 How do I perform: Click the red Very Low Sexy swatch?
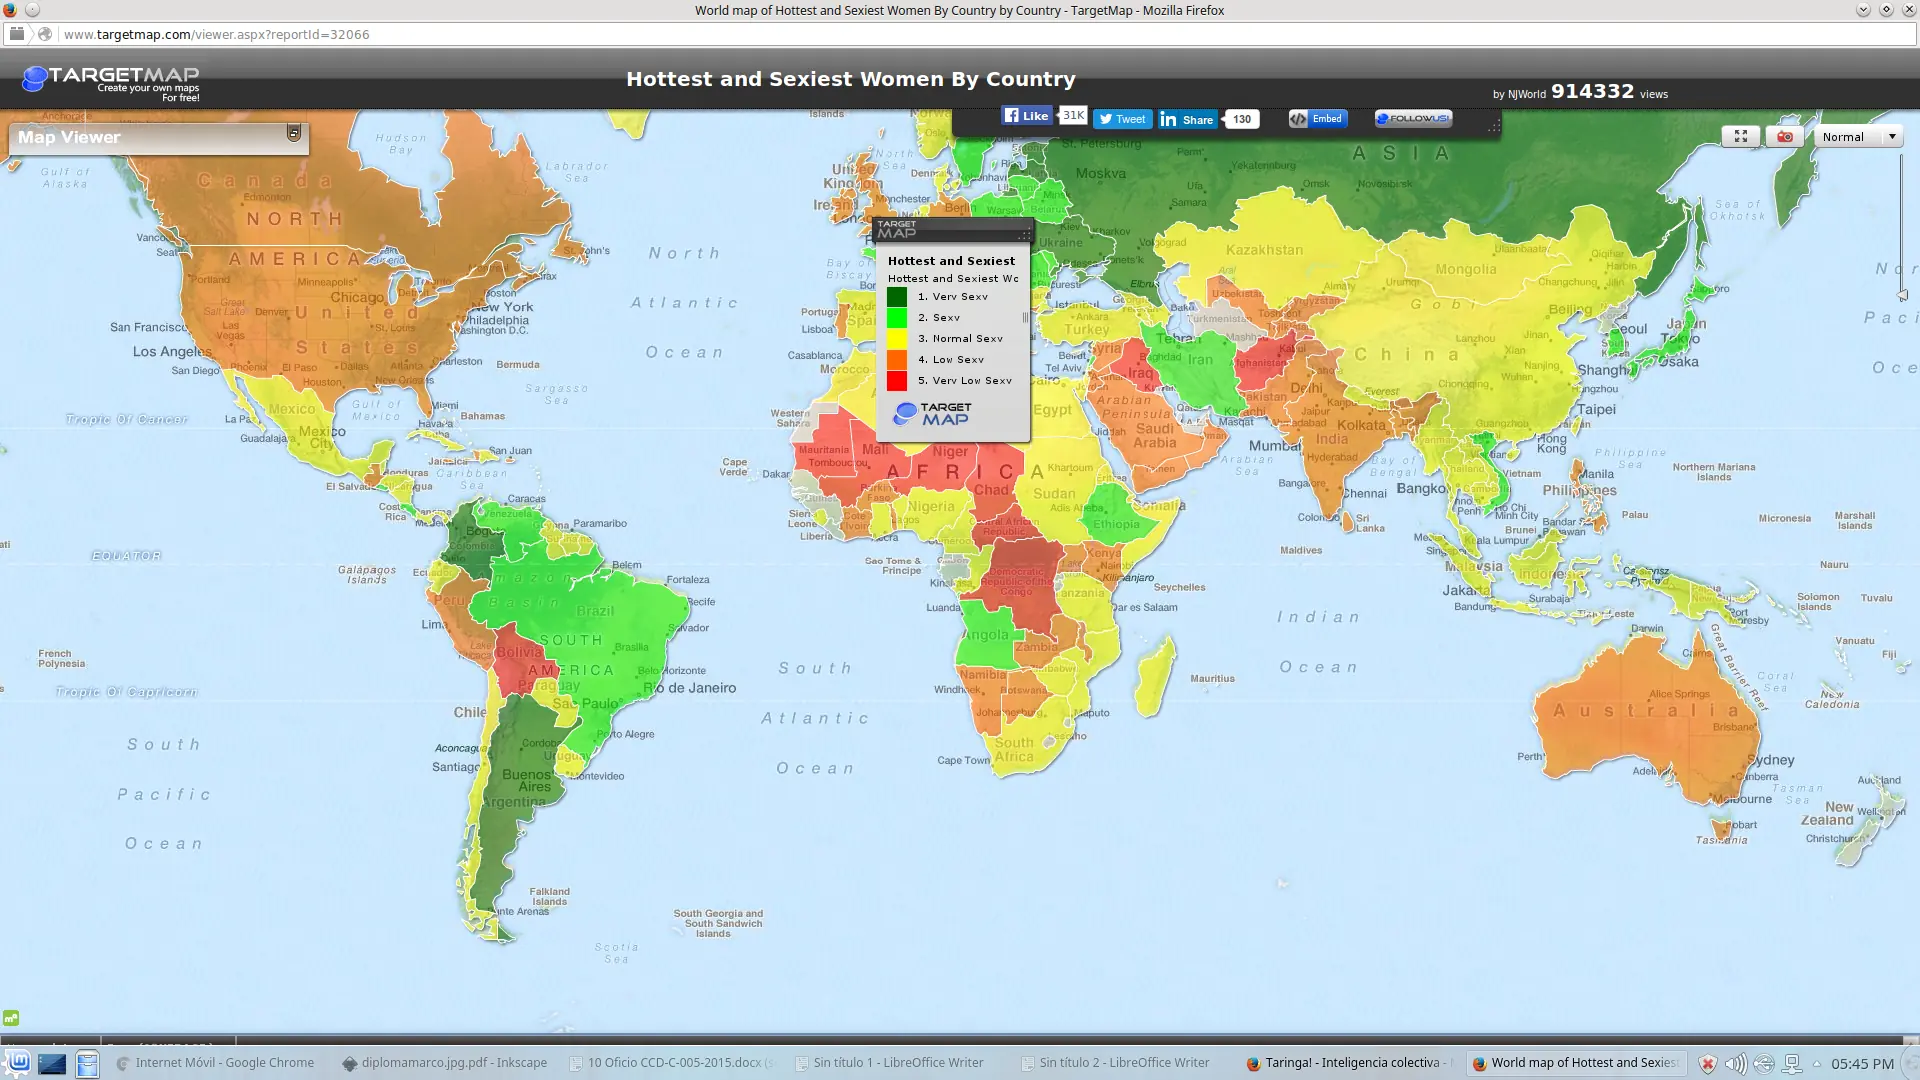[897, 381]
